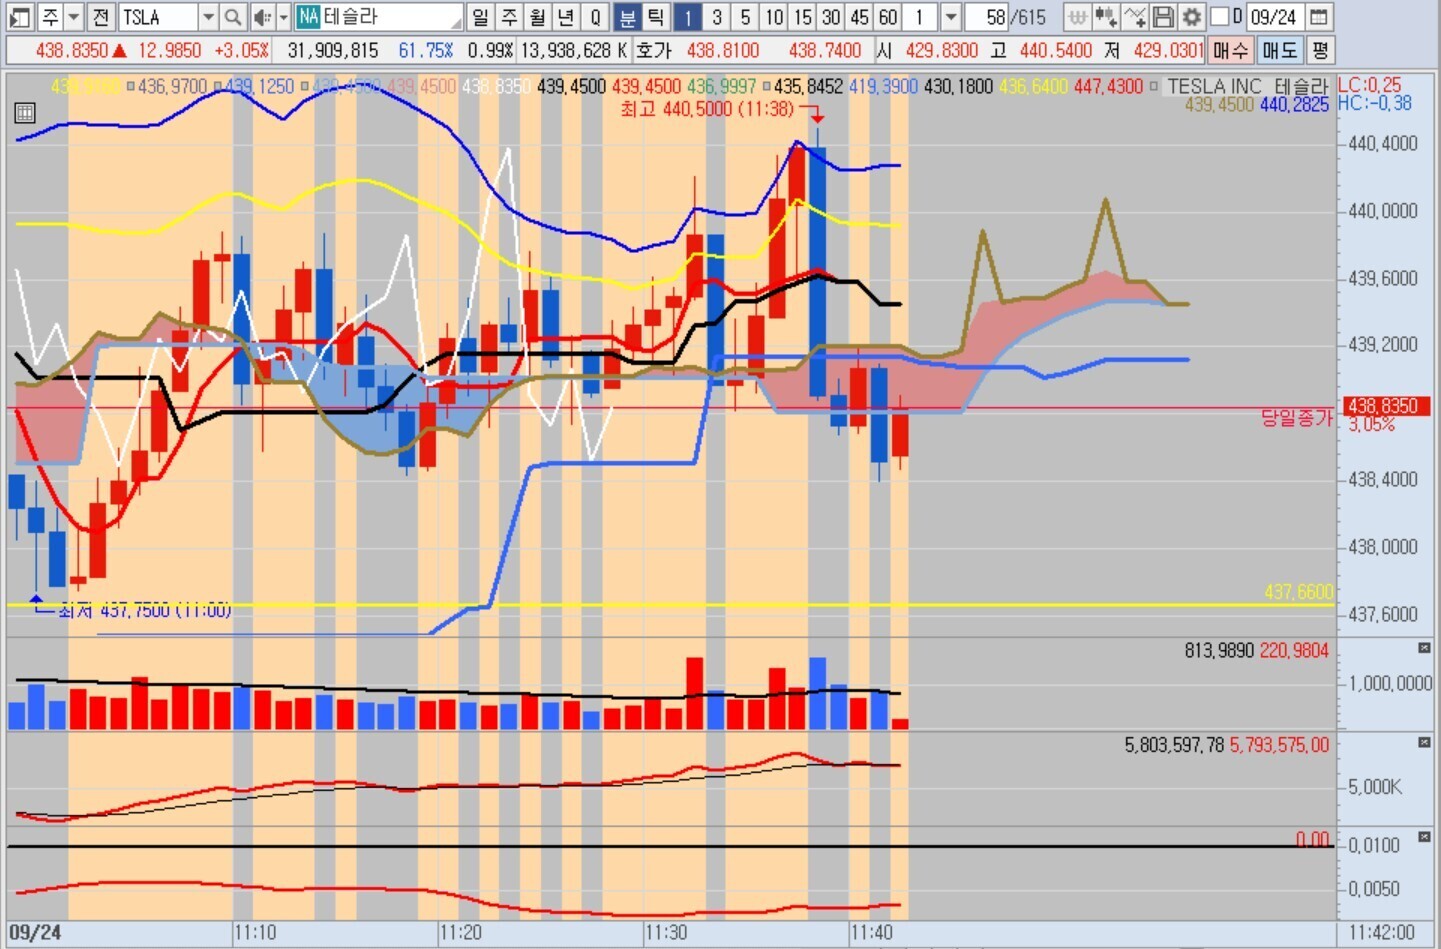Screen dimensions: 1441x949
Task: Click the 당일종가 closing price label
Action: click(x=1297, y=418)
